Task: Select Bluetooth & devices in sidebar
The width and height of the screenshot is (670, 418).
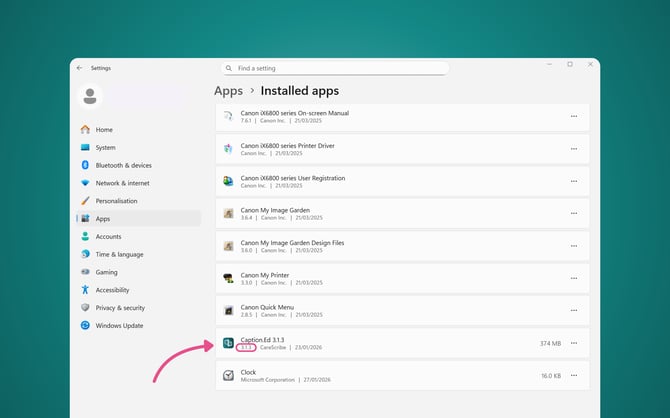Action: point(123,165)
